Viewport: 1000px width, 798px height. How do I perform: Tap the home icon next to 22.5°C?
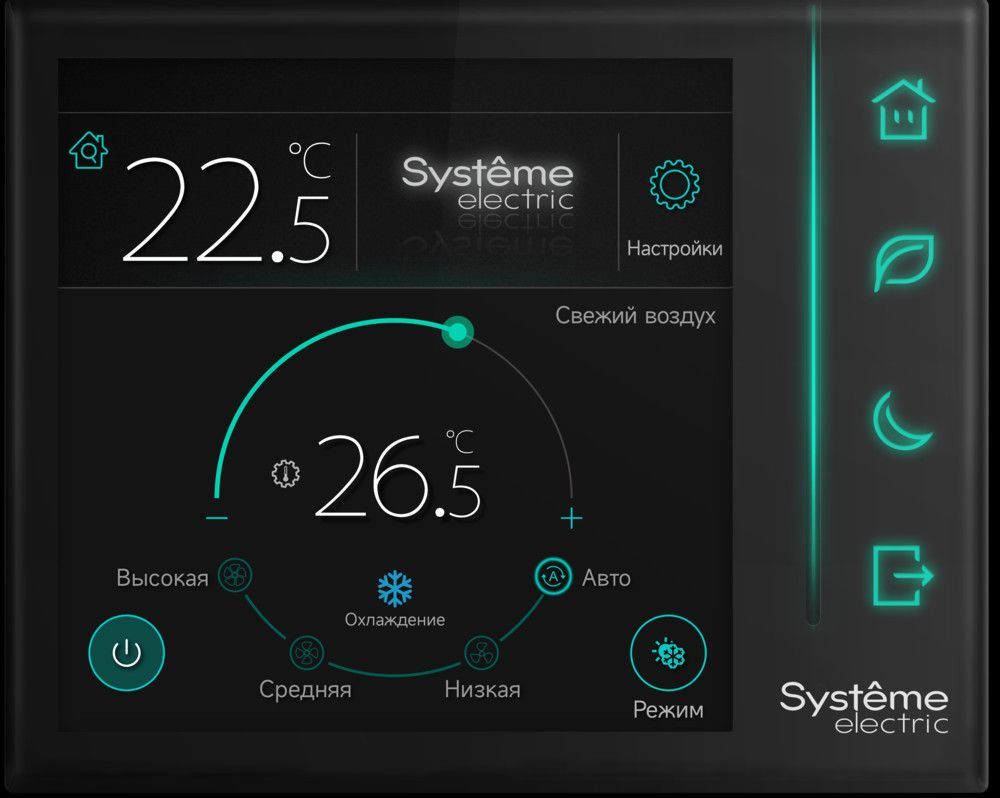tap(88, 152)
